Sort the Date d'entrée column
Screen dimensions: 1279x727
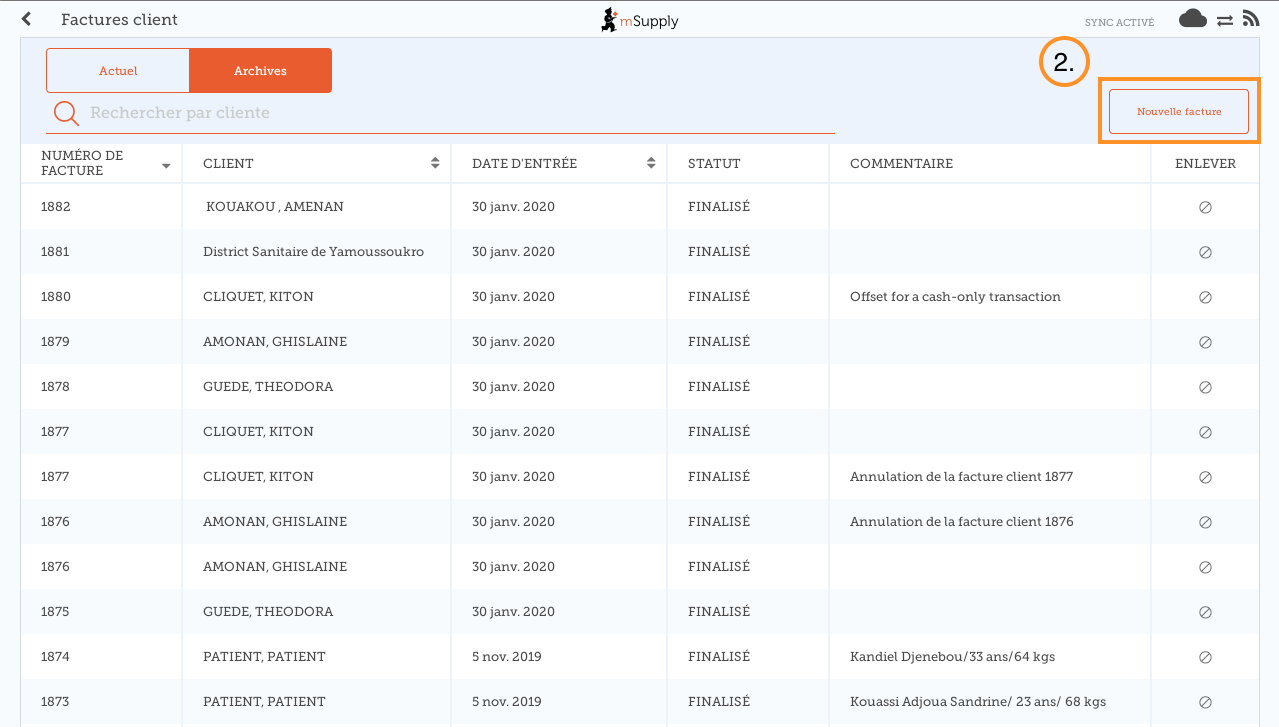tap(651, 163)
